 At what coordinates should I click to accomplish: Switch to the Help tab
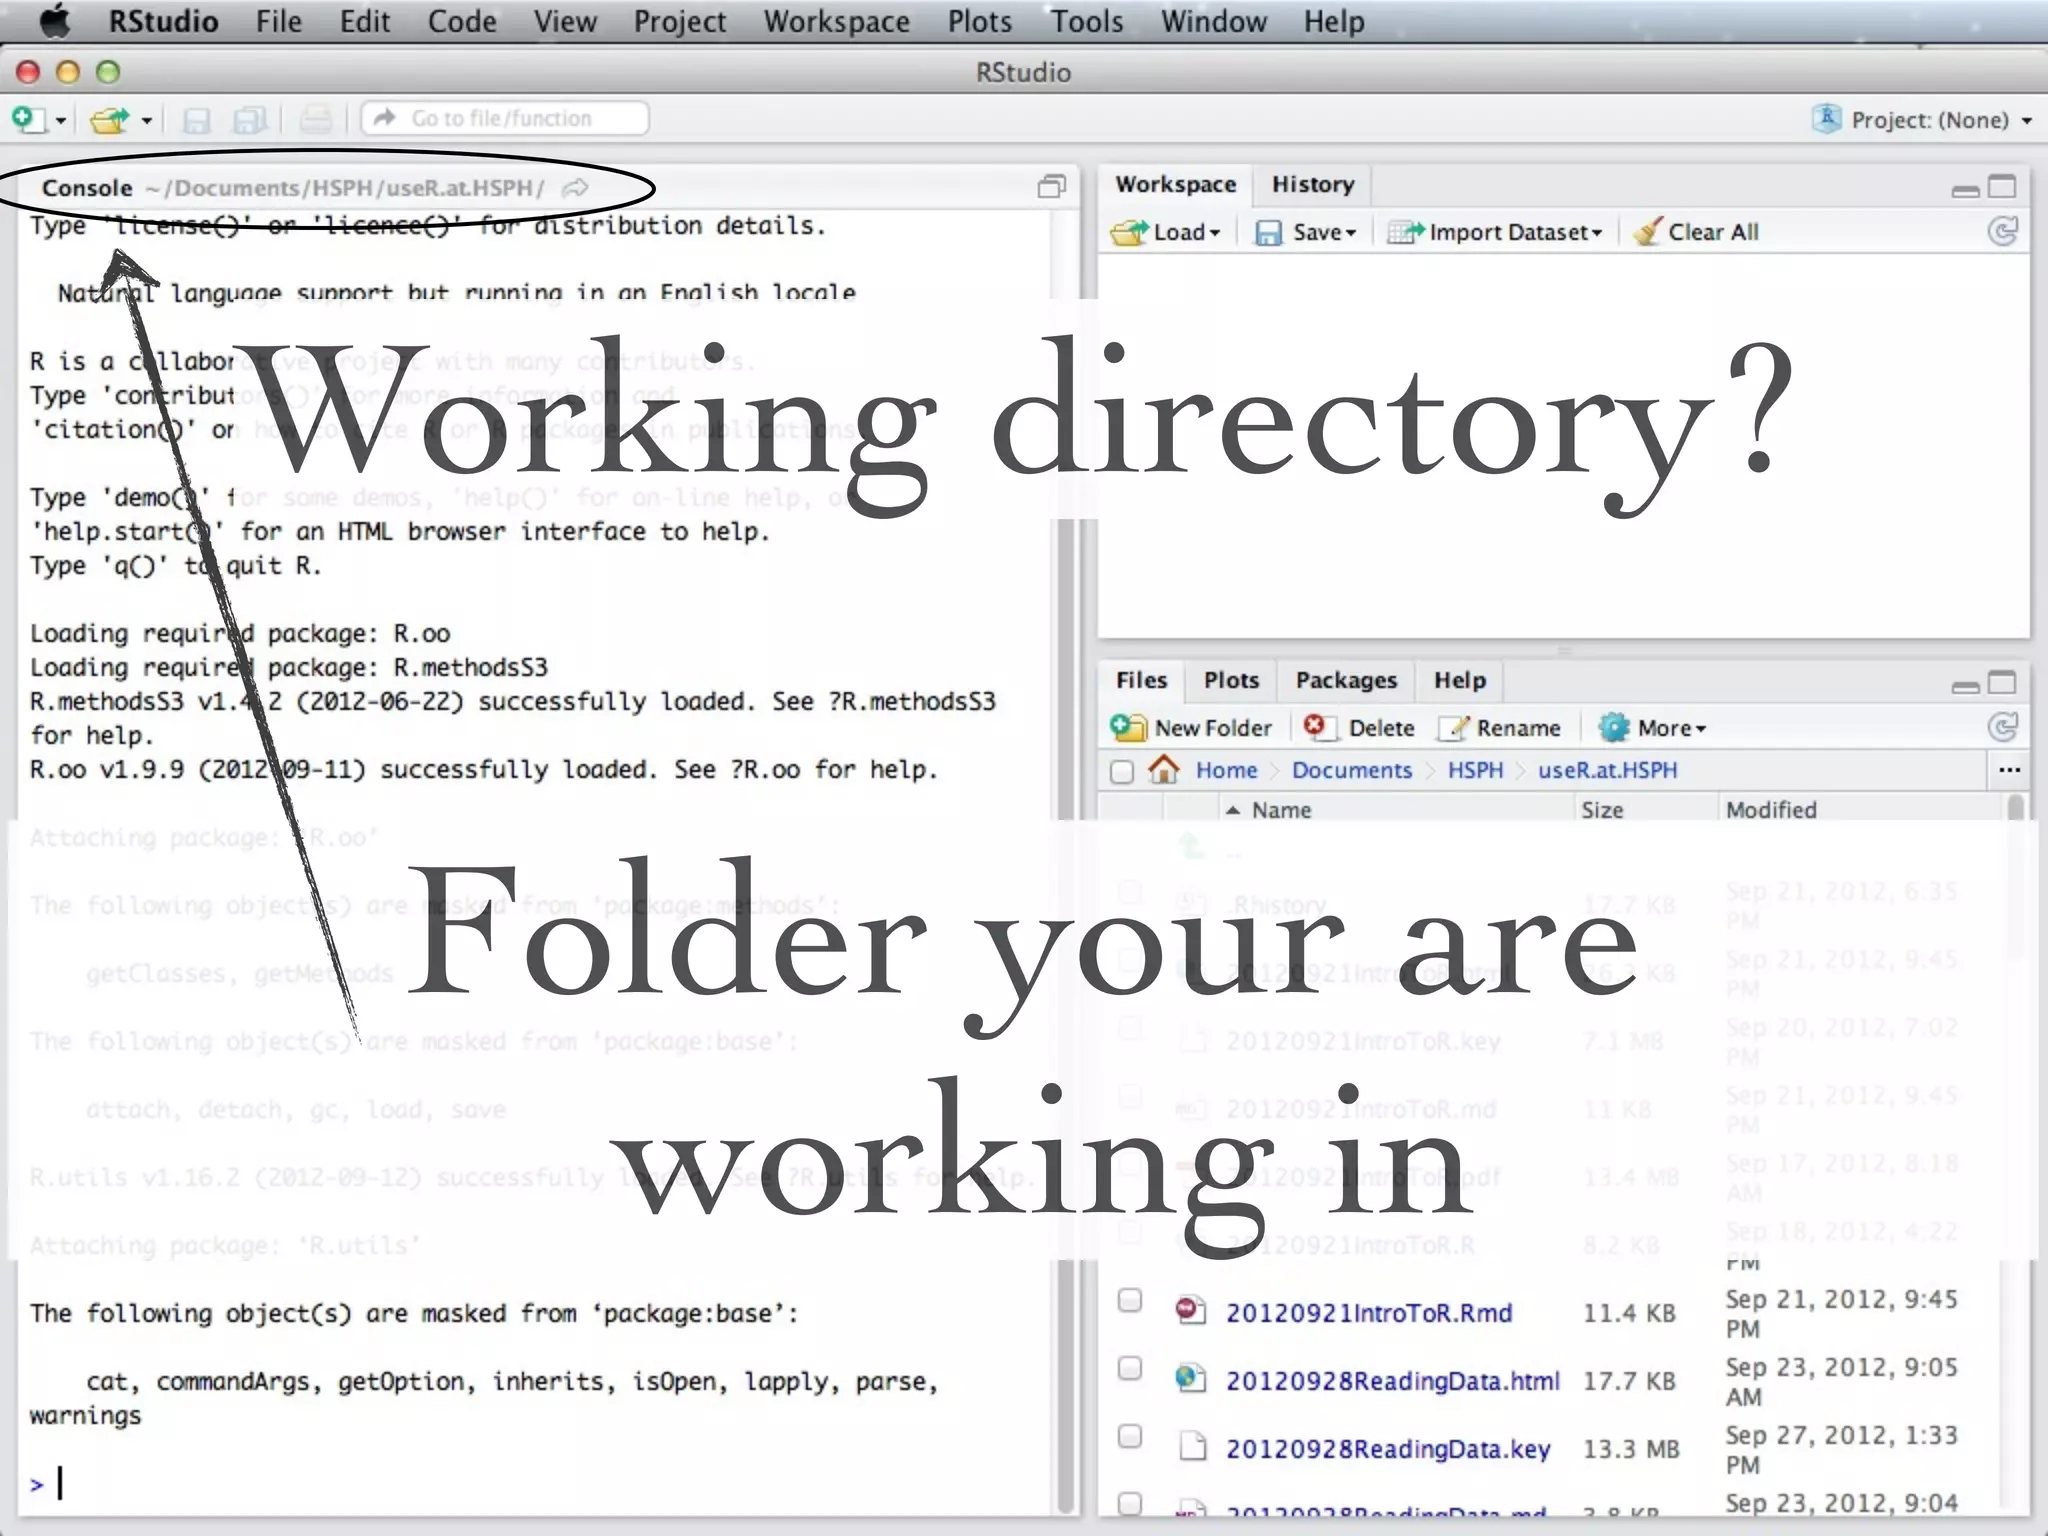click(x=1460, y=680)
